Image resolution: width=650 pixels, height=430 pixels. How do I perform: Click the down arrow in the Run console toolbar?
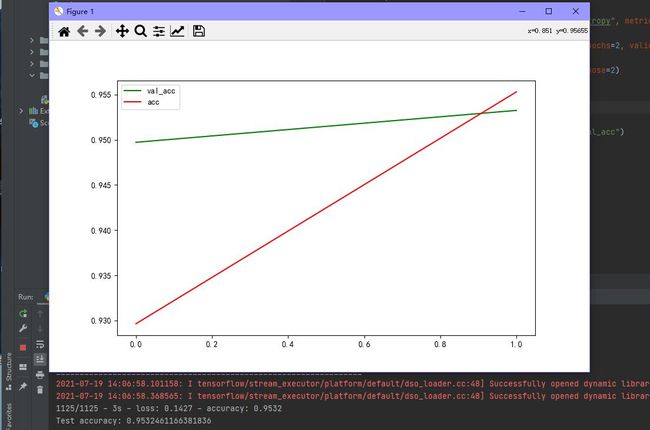(40, 329)
